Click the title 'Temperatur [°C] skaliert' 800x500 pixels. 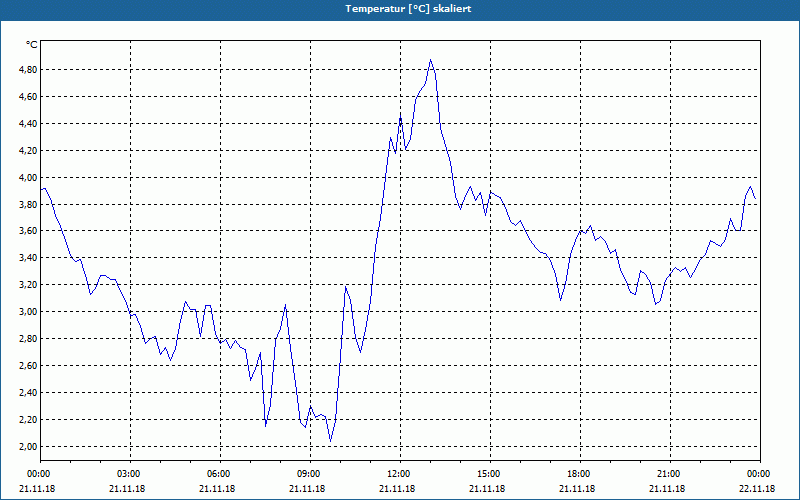(x=408, y=9)
